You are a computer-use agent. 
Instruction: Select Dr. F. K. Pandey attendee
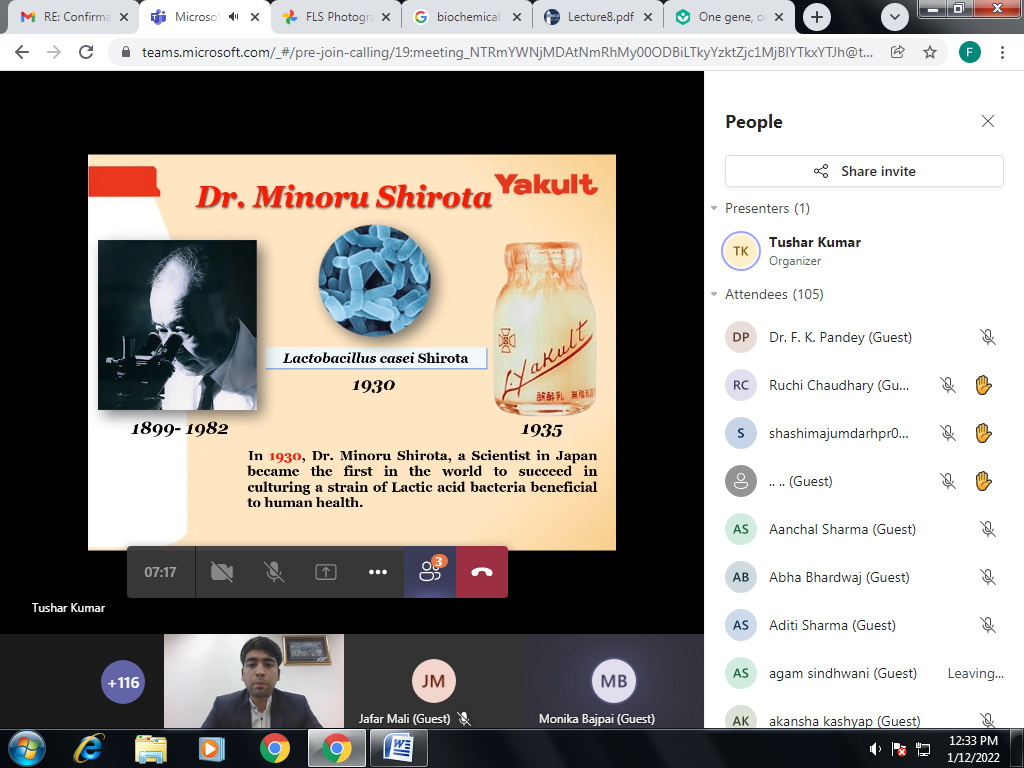tap(864, 337)
